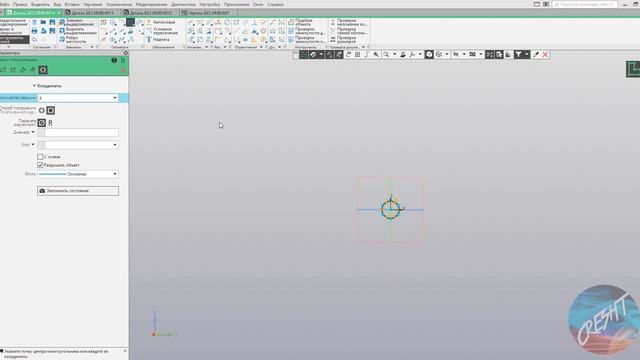Click the Запомнить состояние button
The image size is (640, 360).
click(x=78, y=191)
